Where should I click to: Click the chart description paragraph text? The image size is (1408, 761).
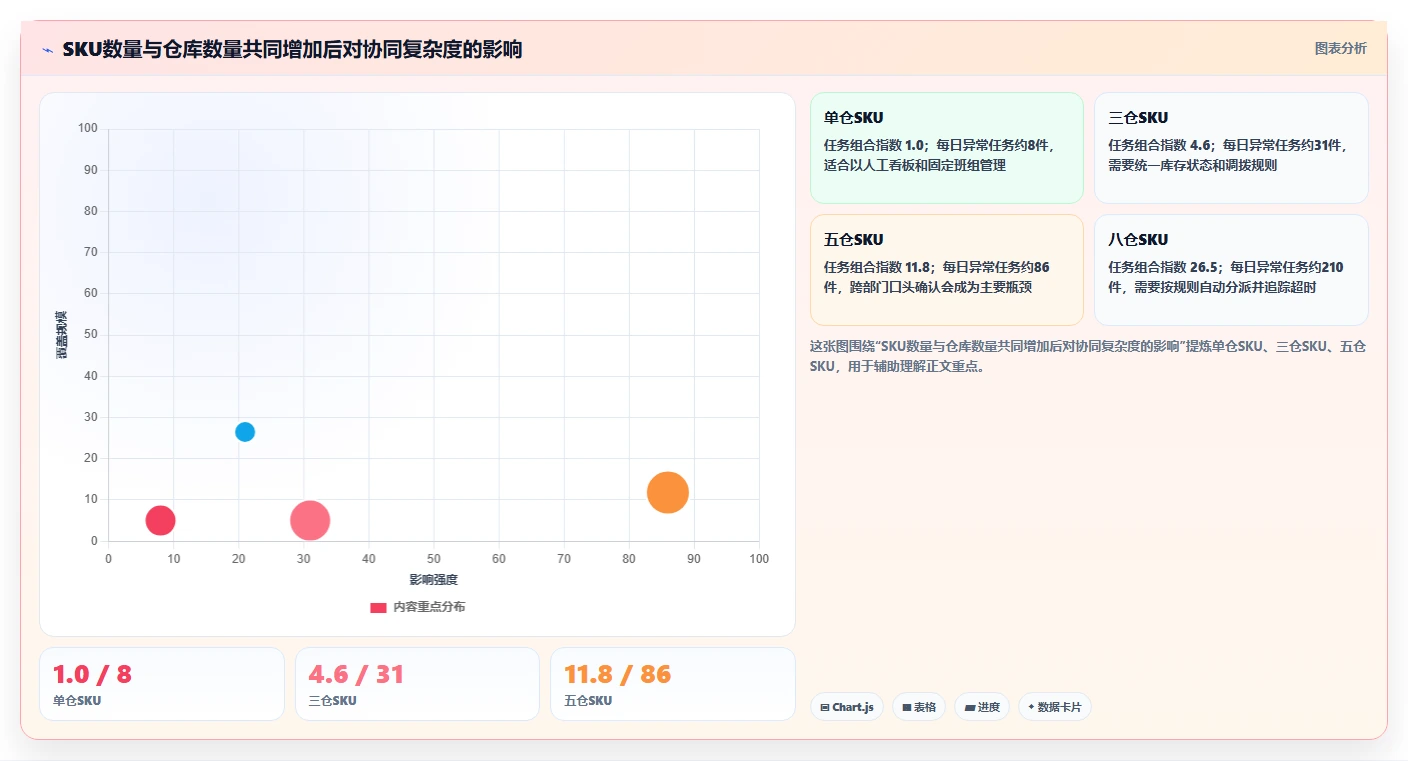tap(1089, 356)
